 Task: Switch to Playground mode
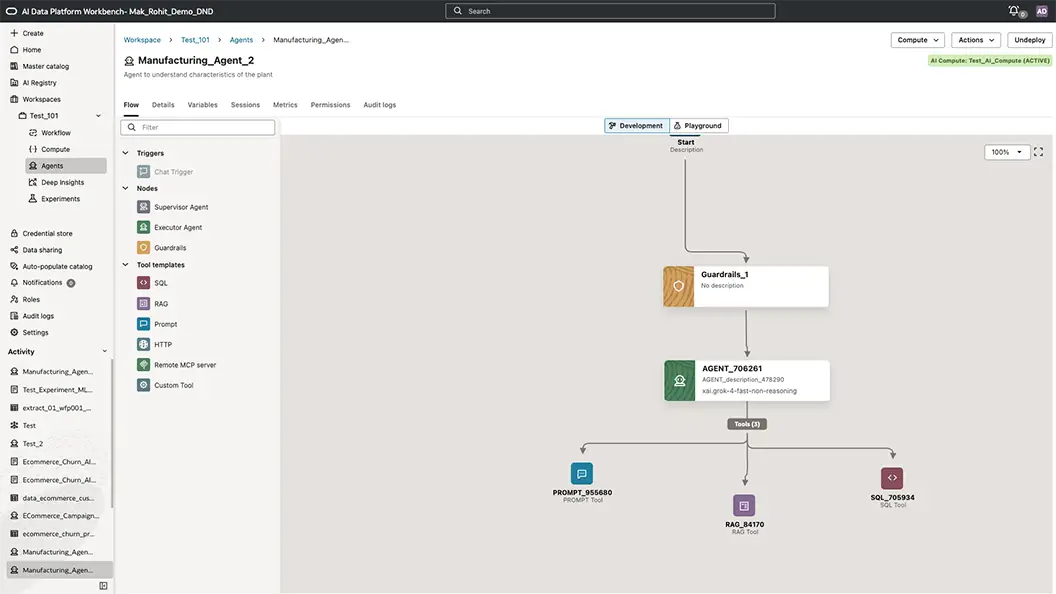(x=698, y=126)
